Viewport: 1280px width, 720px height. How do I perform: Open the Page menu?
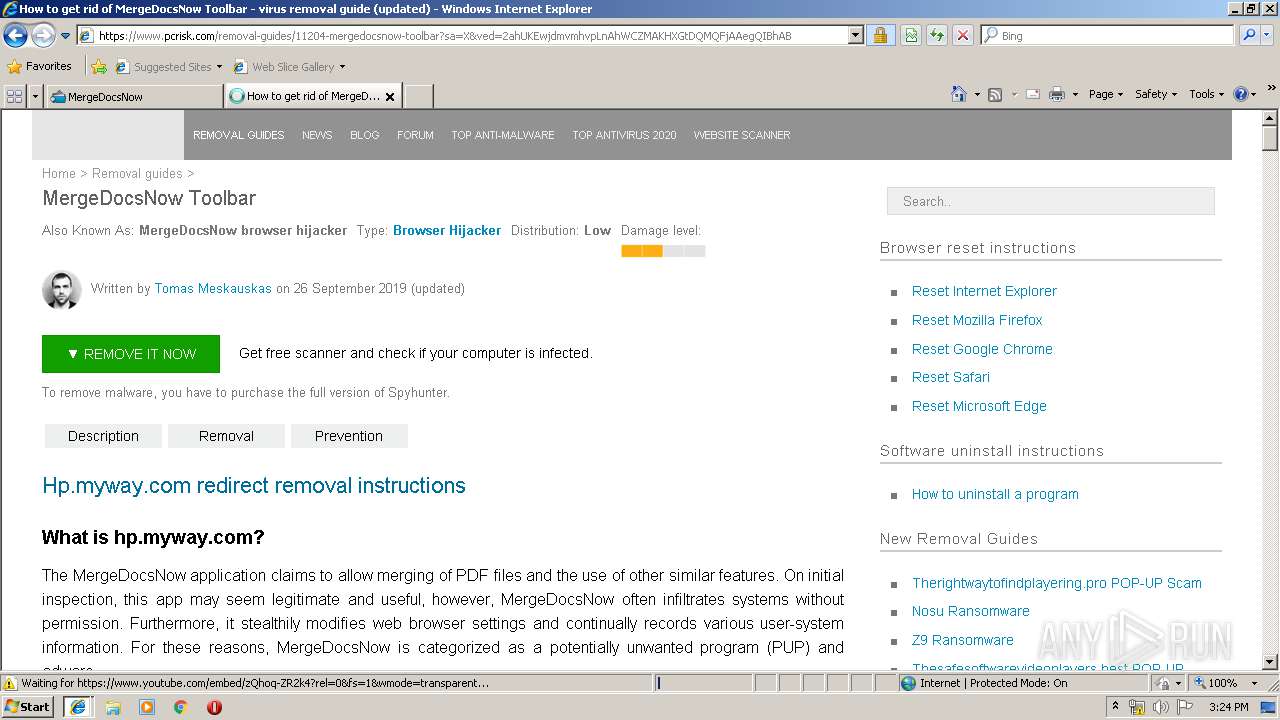point(1106,94)
